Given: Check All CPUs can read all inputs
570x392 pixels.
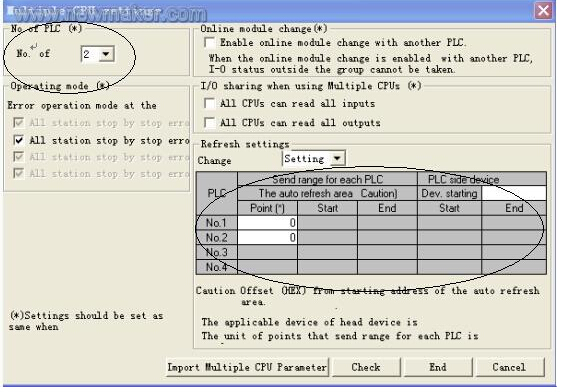Looking at the screenshot, I should click(x=210, y=103).
